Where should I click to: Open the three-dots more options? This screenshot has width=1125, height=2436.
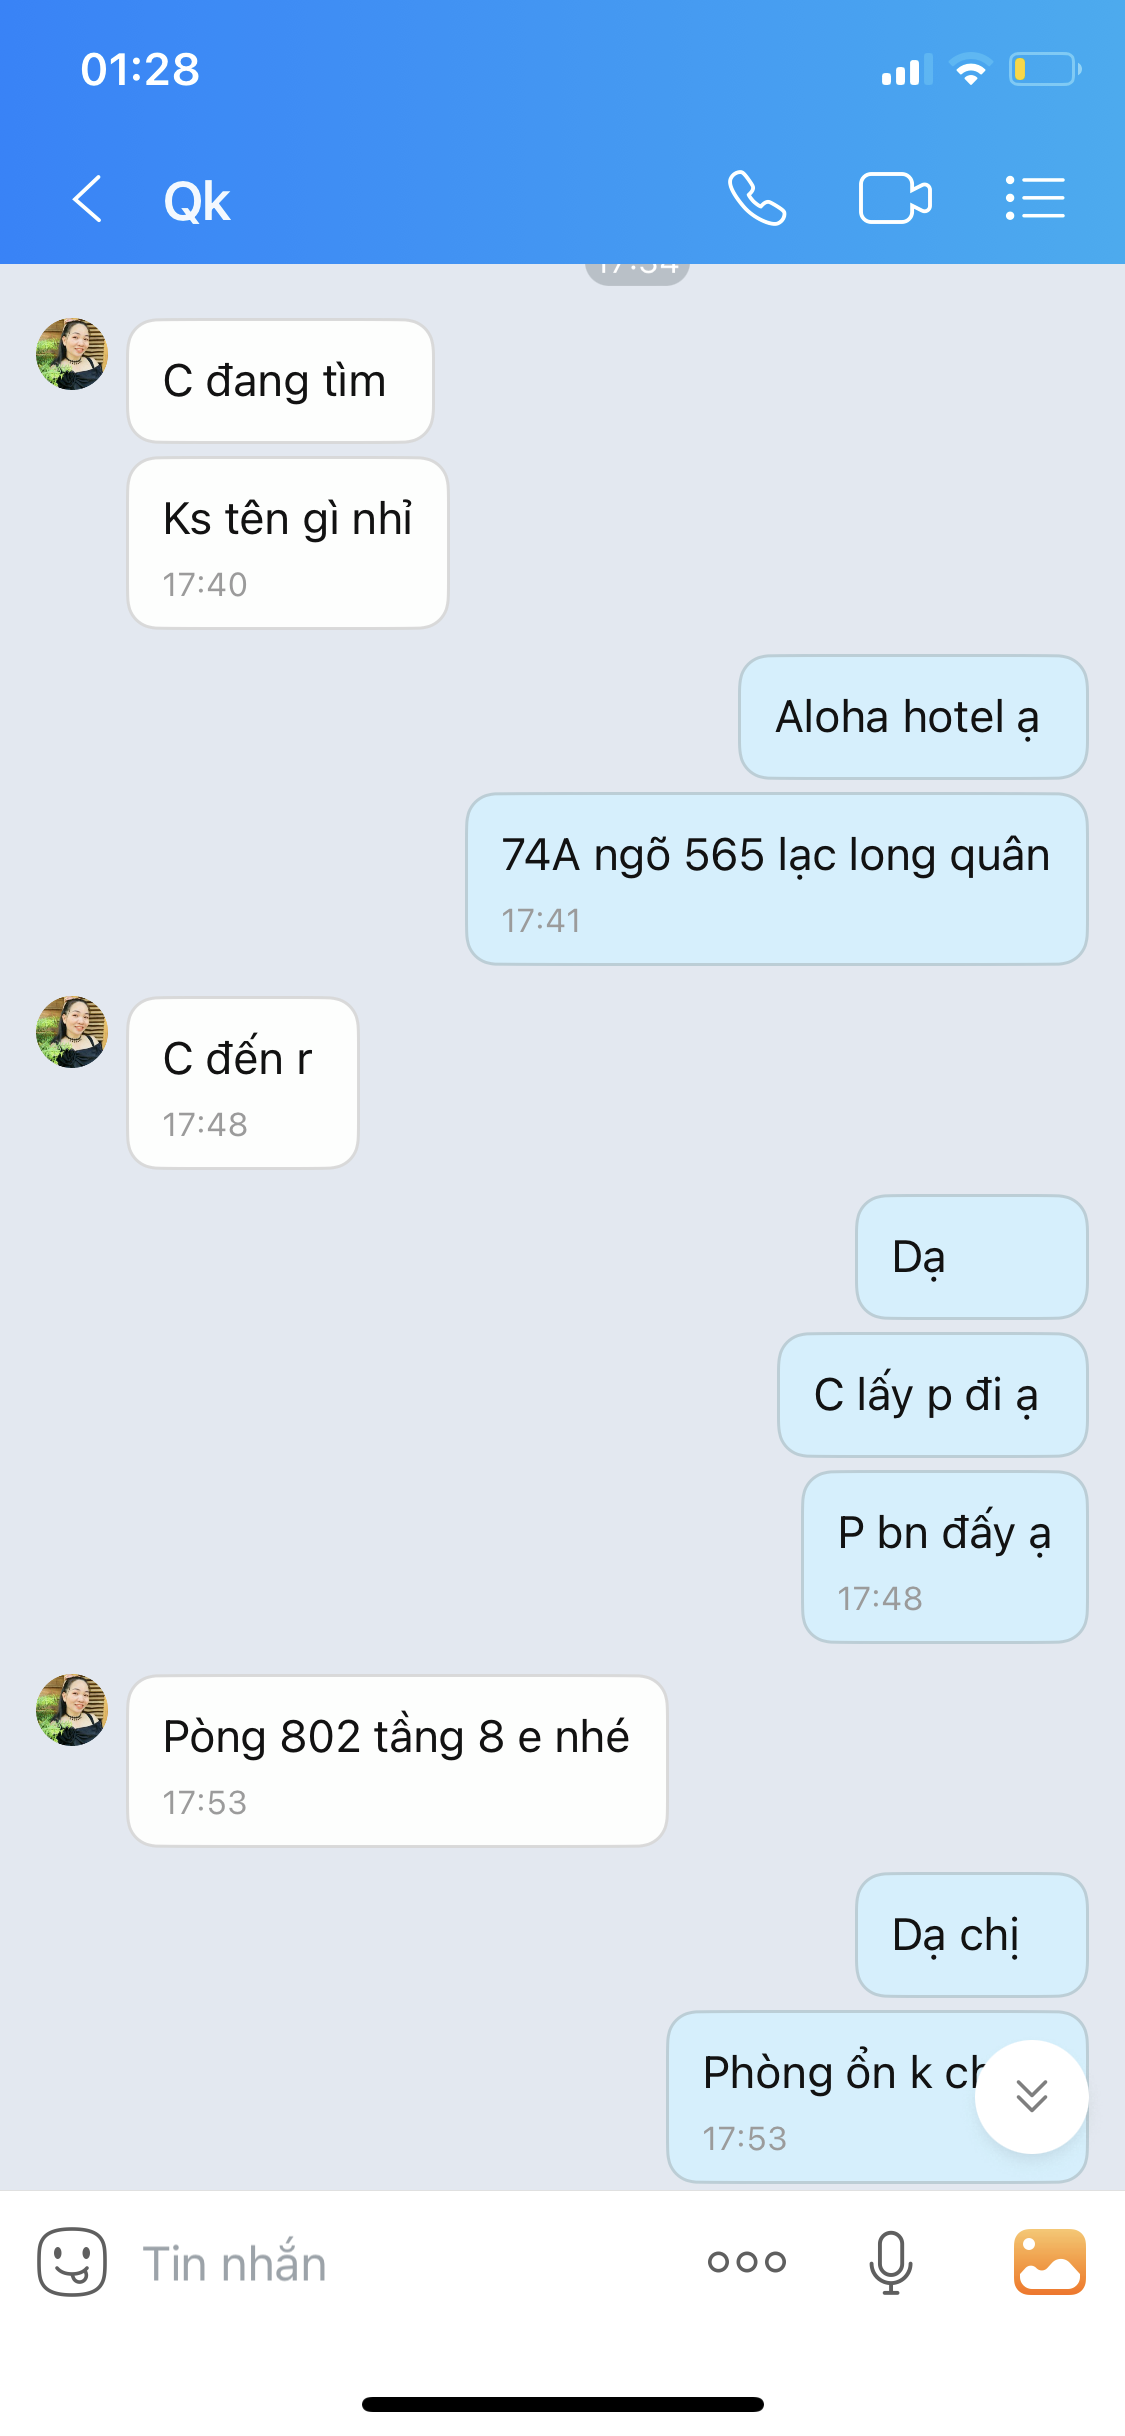click(747, 2262)
